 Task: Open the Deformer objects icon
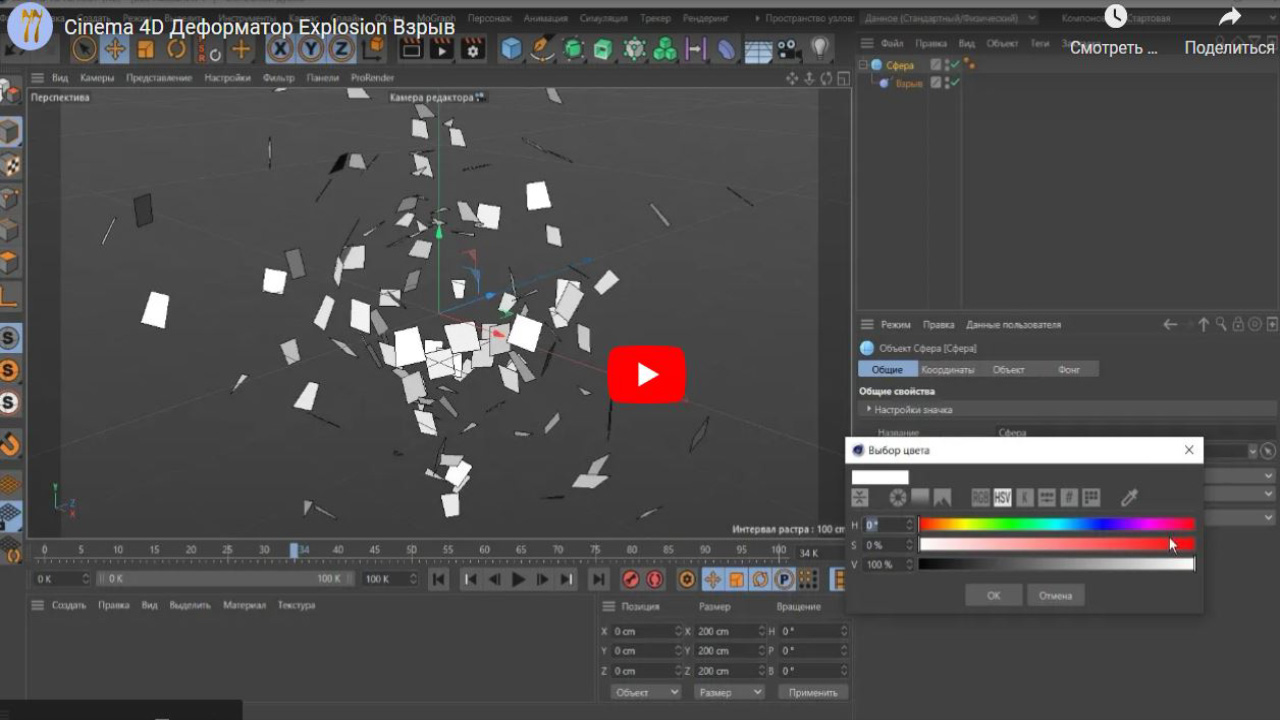pyautogui.click(x=726, y=49)
